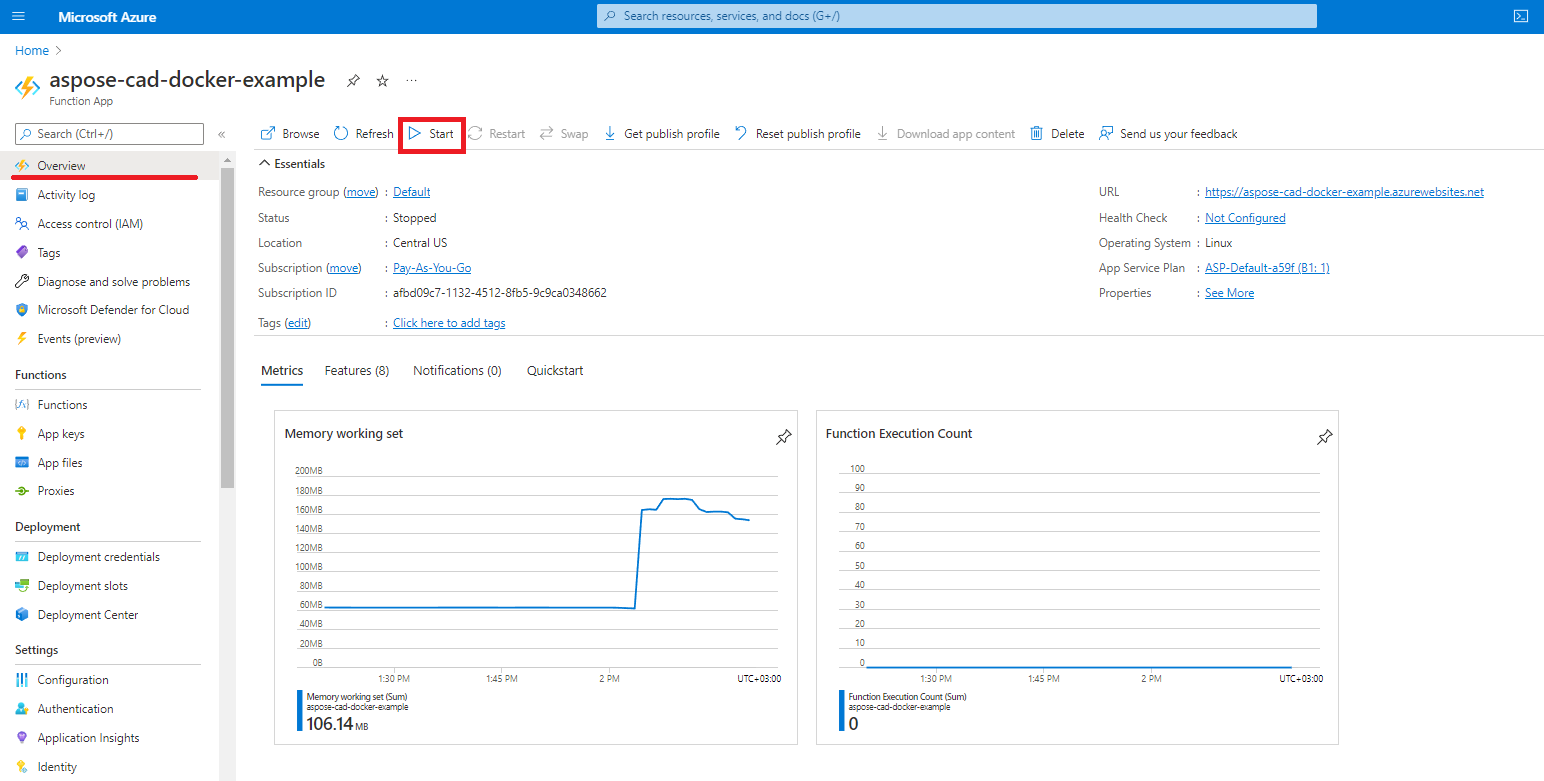Click Browse in the command bar
Viewport: 1544px width, 781px height.
290,134
